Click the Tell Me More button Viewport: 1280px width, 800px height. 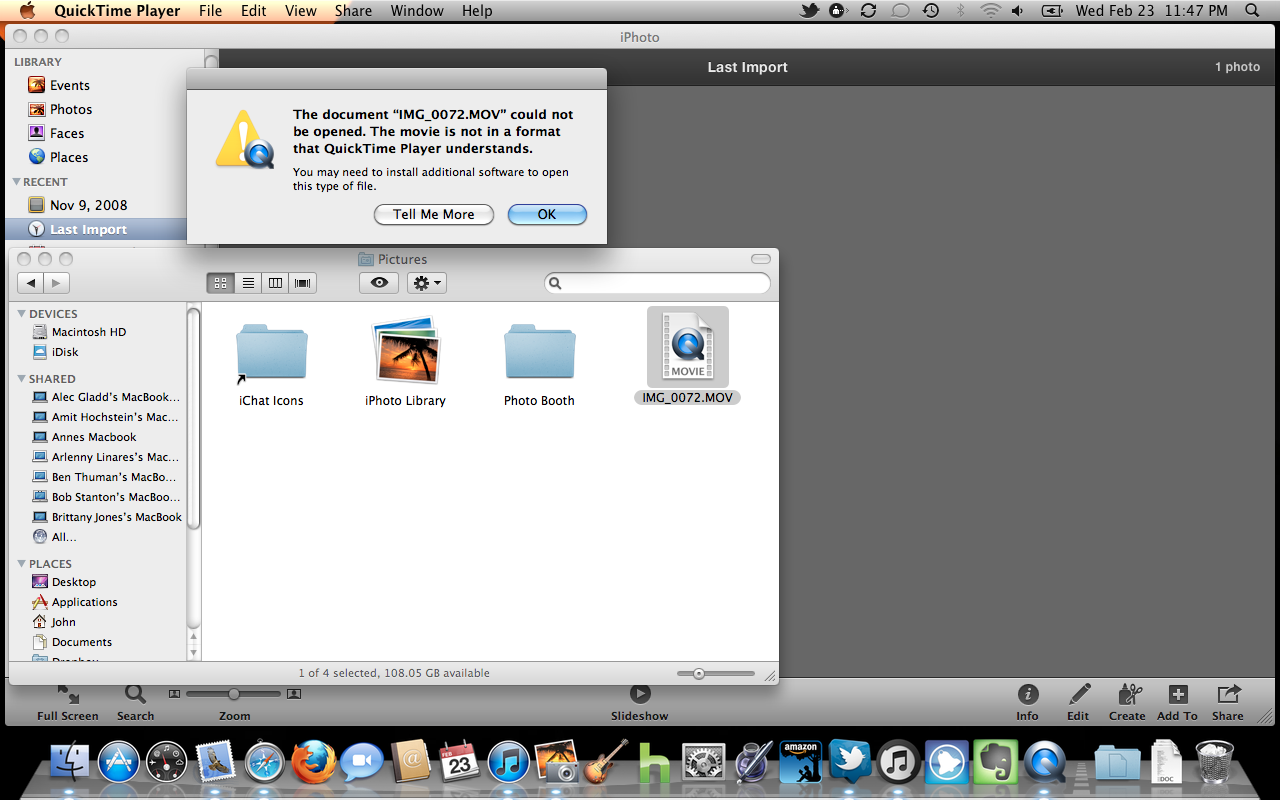click(x=434, y=214)
